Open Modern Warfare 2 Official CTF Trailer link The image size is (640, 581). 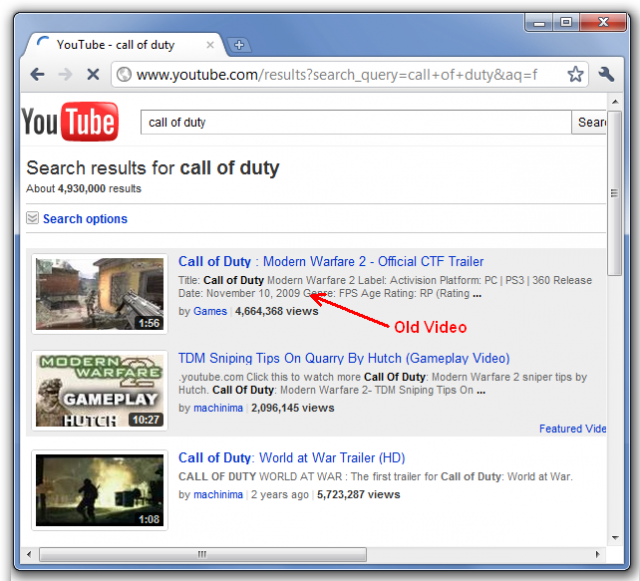330,262
